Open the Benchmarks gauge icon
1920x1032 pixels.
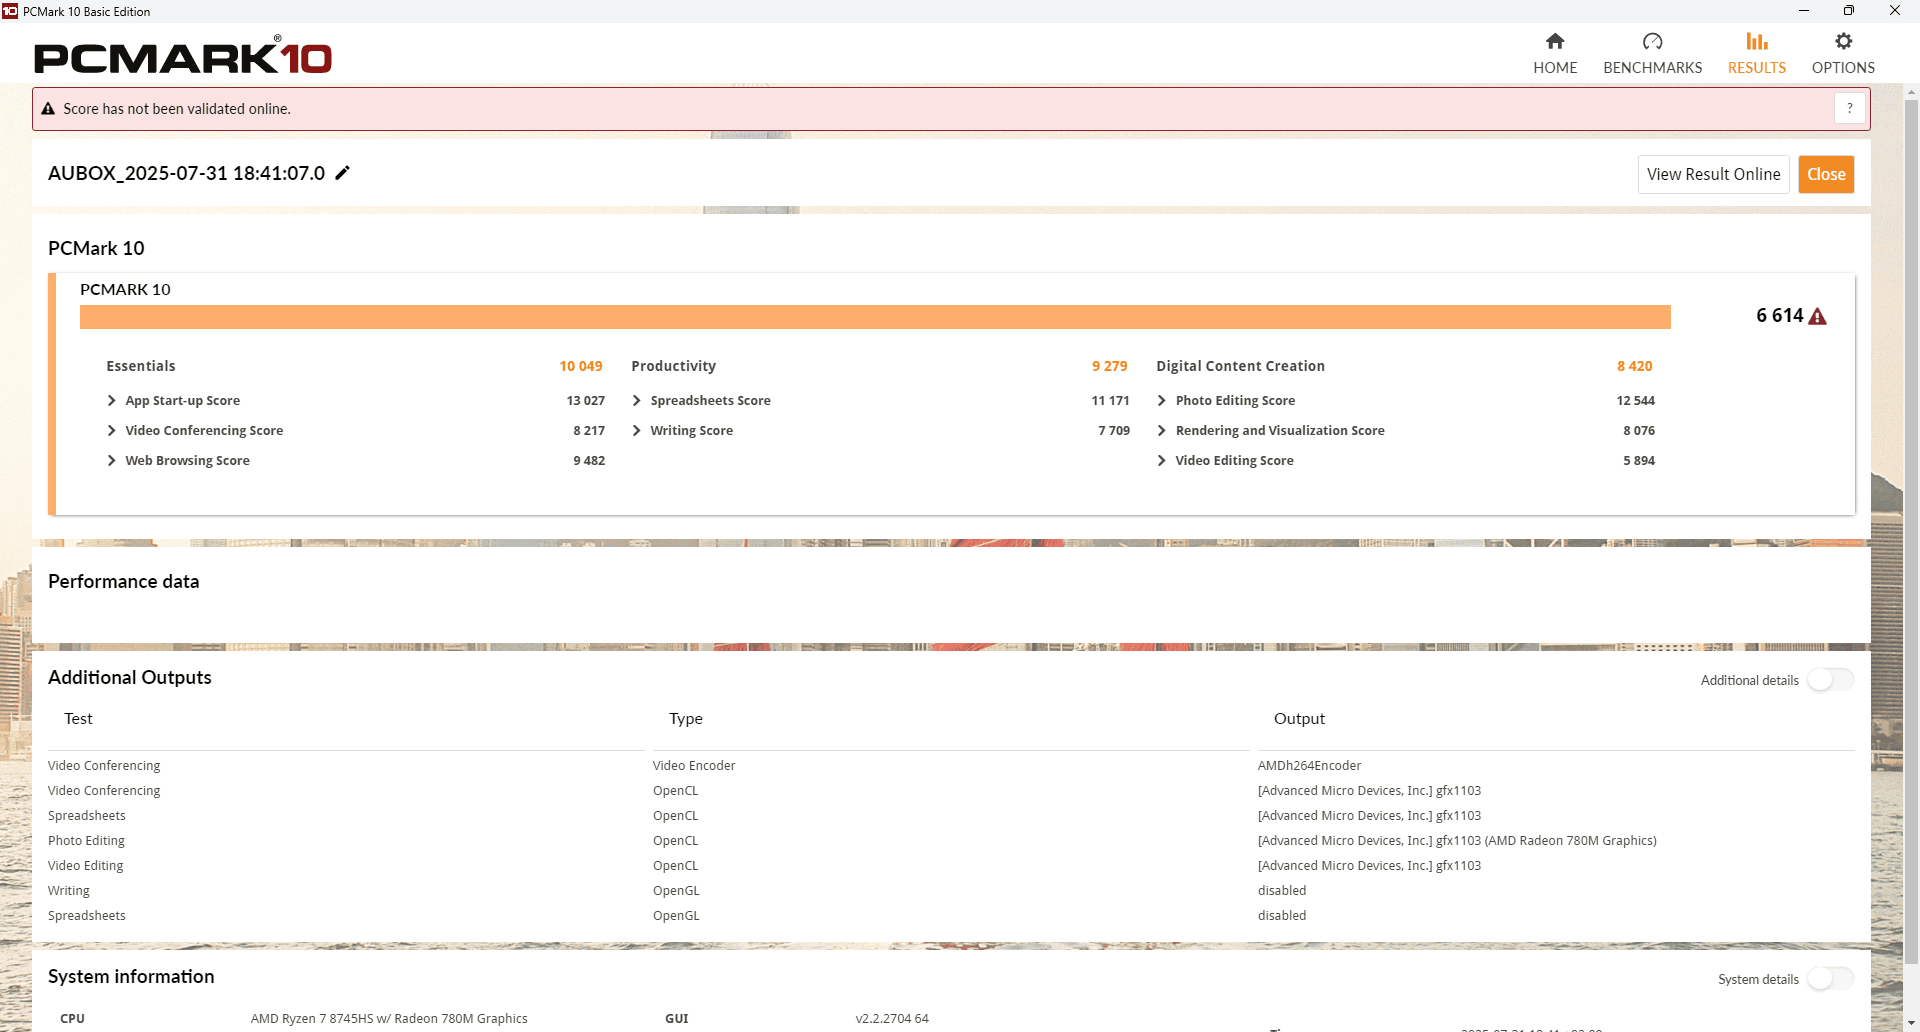pyautogui.click(x=1652, y=41)
